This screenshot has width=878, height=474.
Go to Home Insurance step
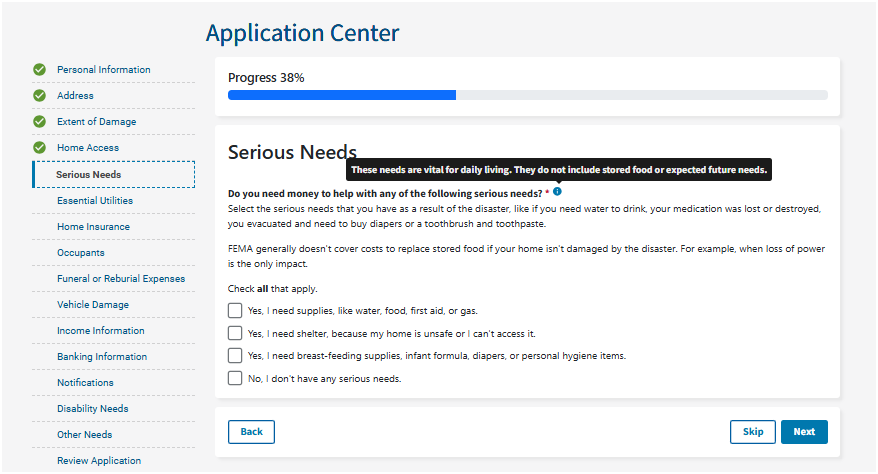tap(93, 227)
